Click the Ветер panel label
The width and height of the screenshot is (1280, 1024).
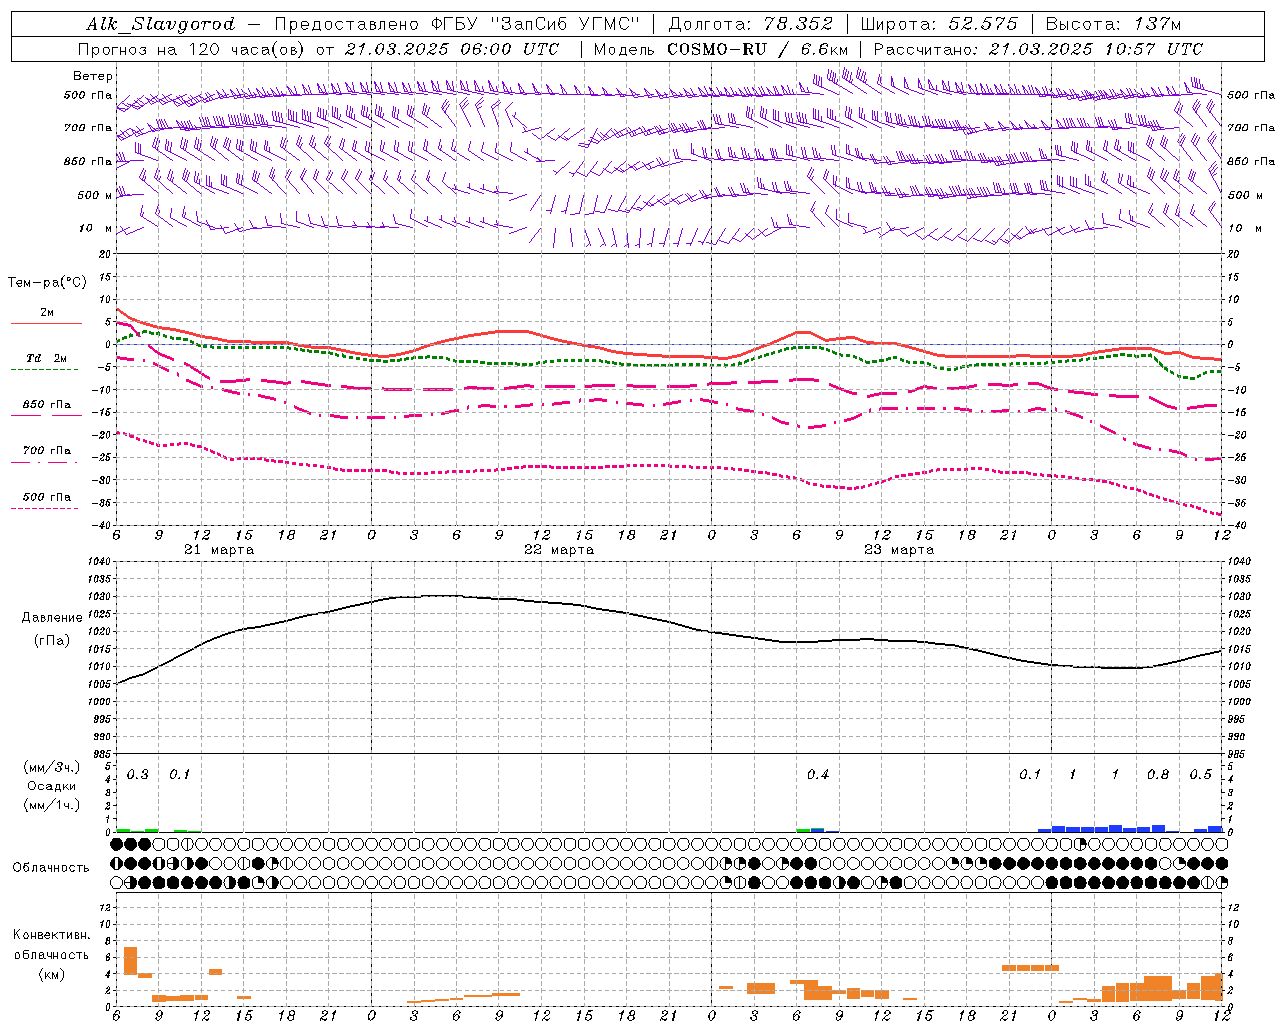(x=93, y=76)
